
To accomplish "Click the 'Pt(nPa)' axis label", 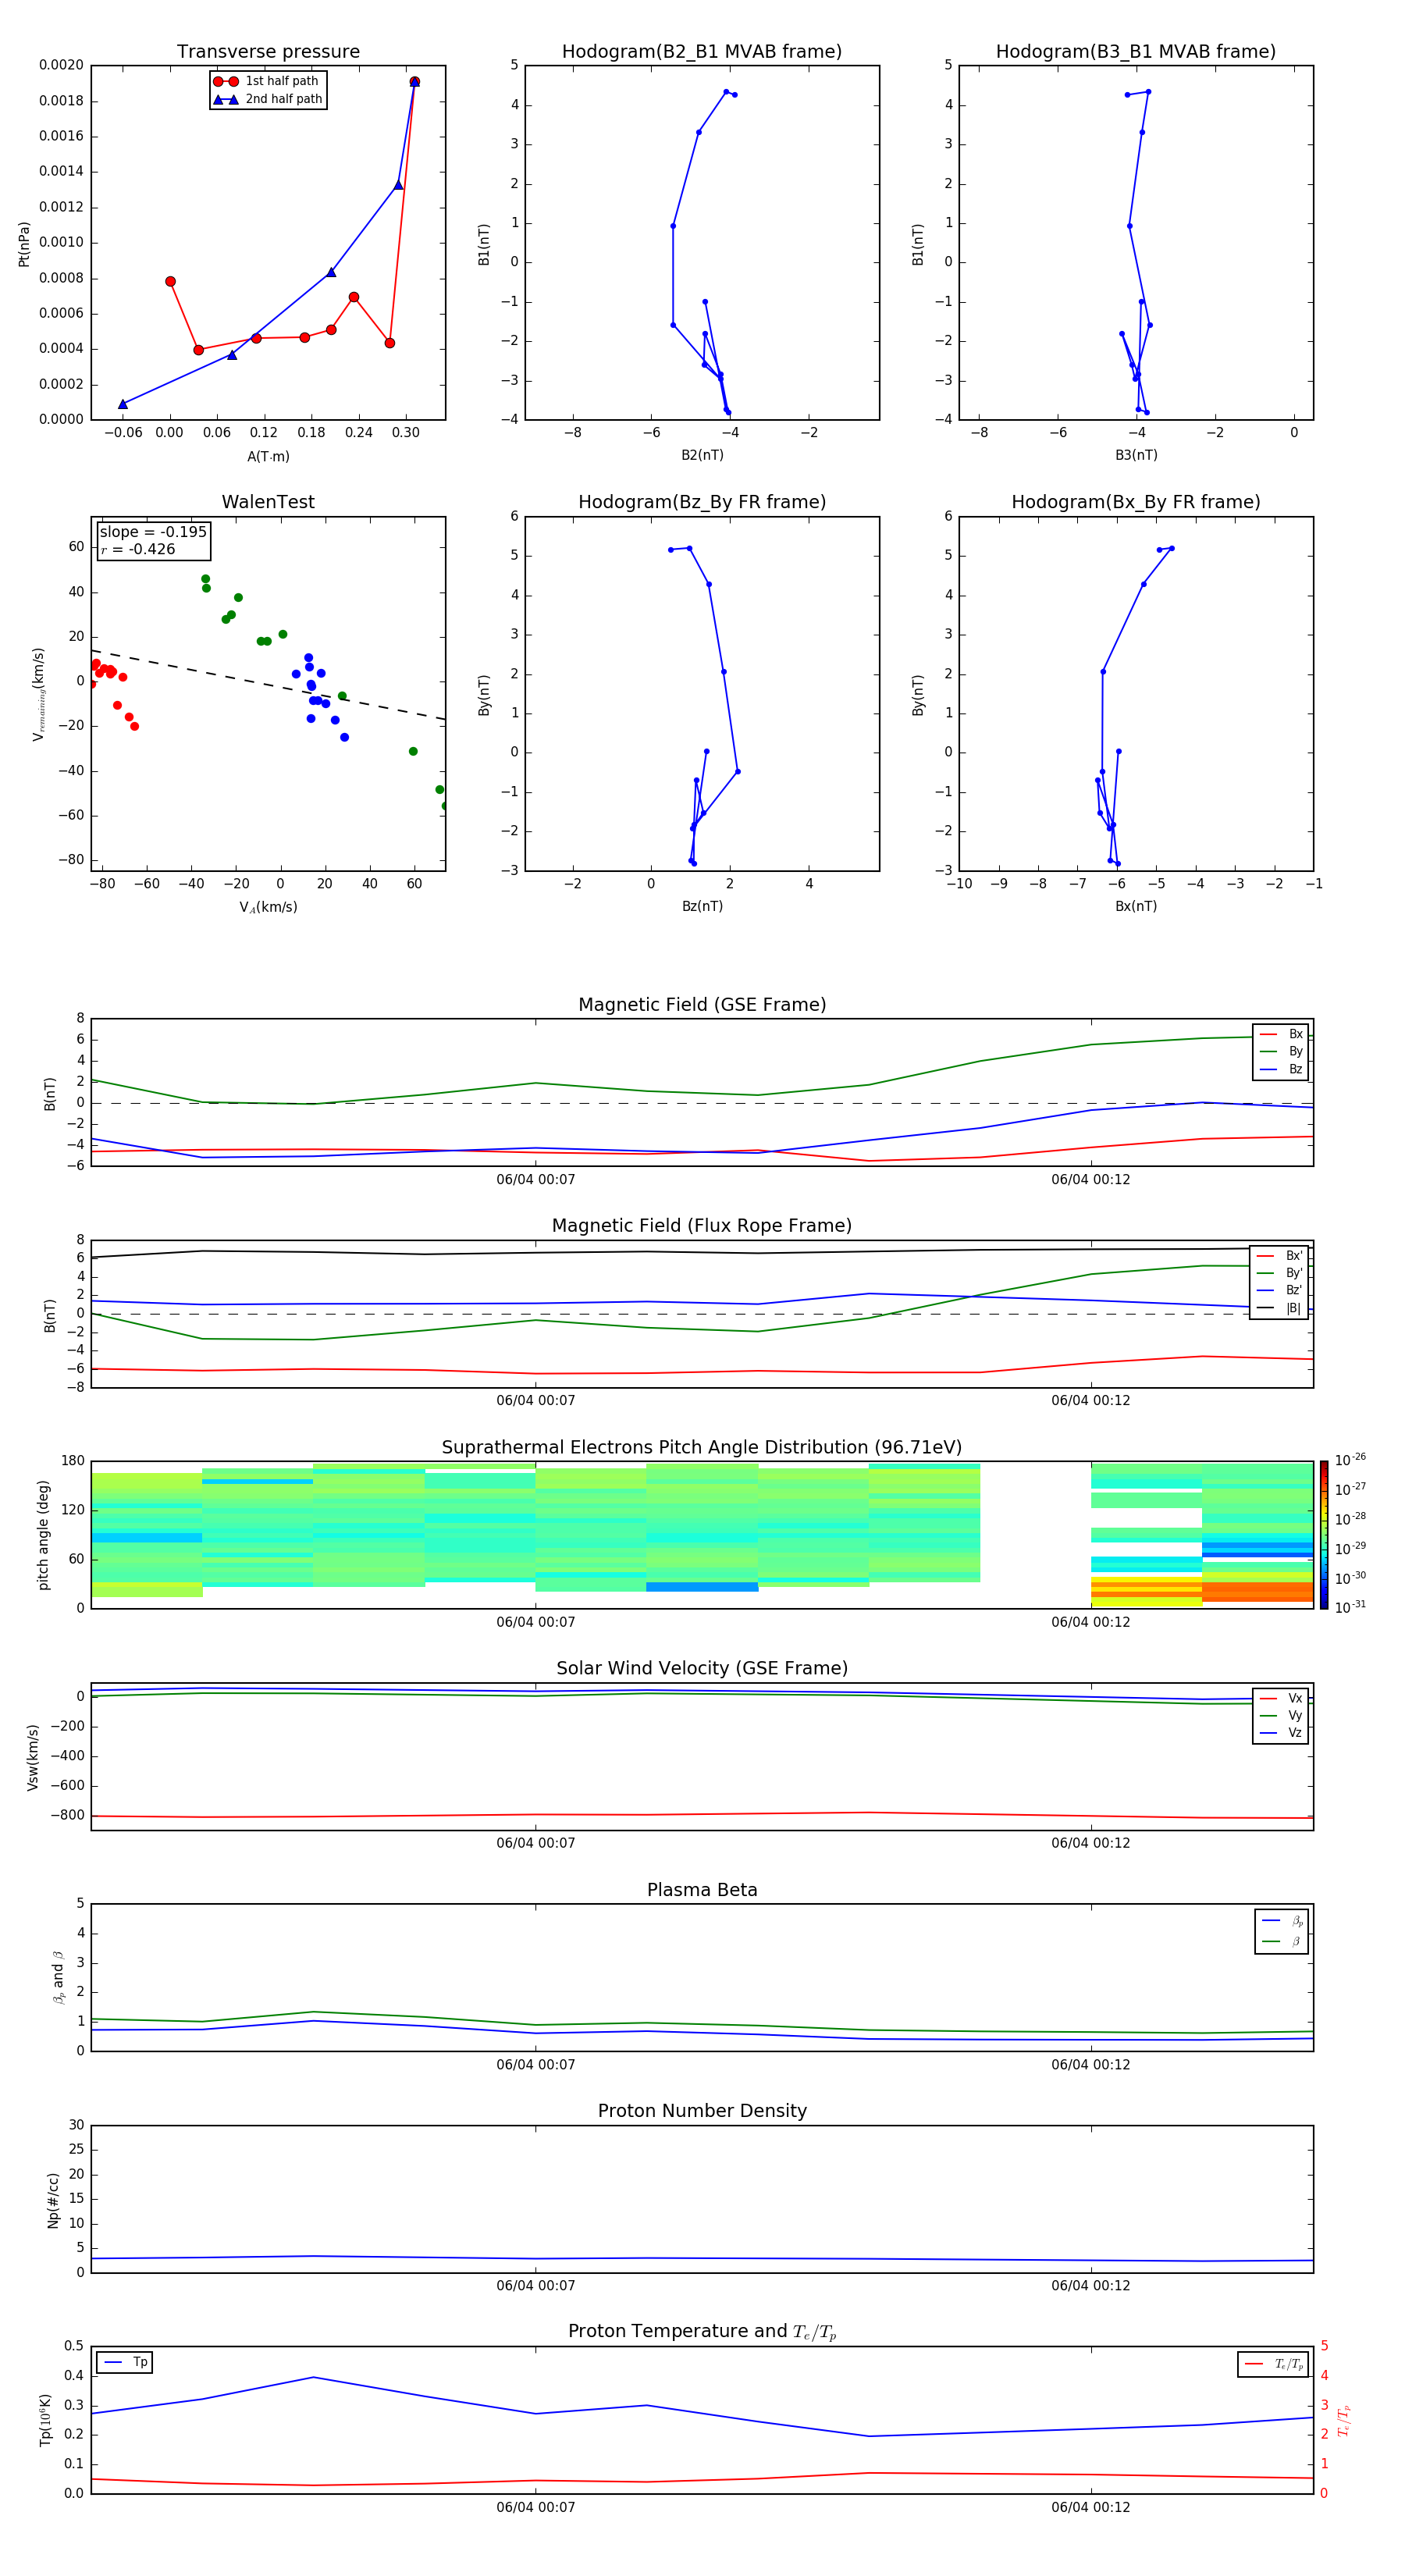I will [24, 243].
